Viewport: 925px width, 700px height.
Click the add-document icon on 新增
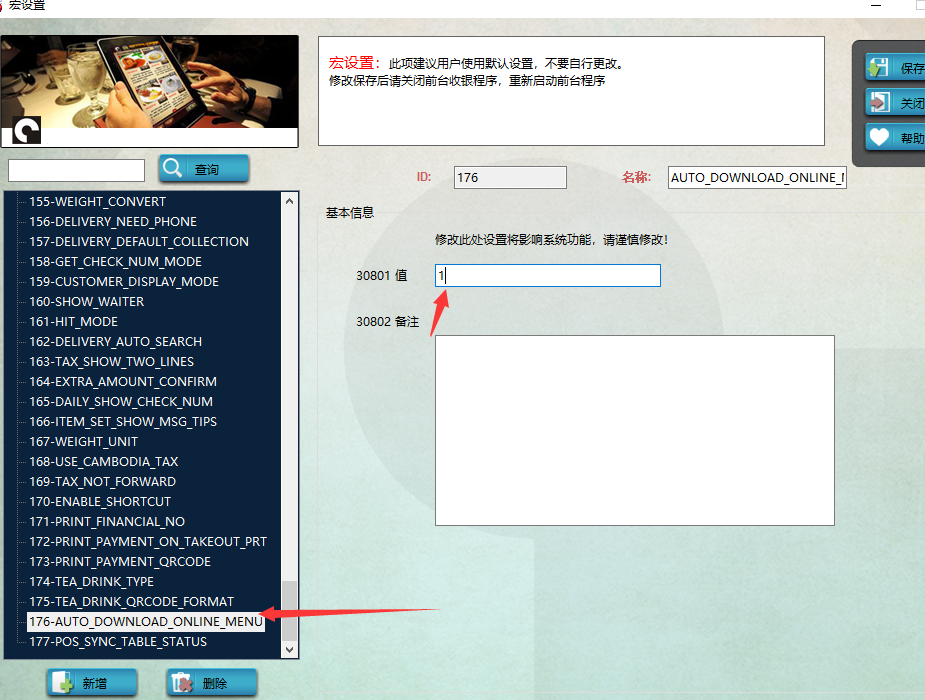point(63,682)
